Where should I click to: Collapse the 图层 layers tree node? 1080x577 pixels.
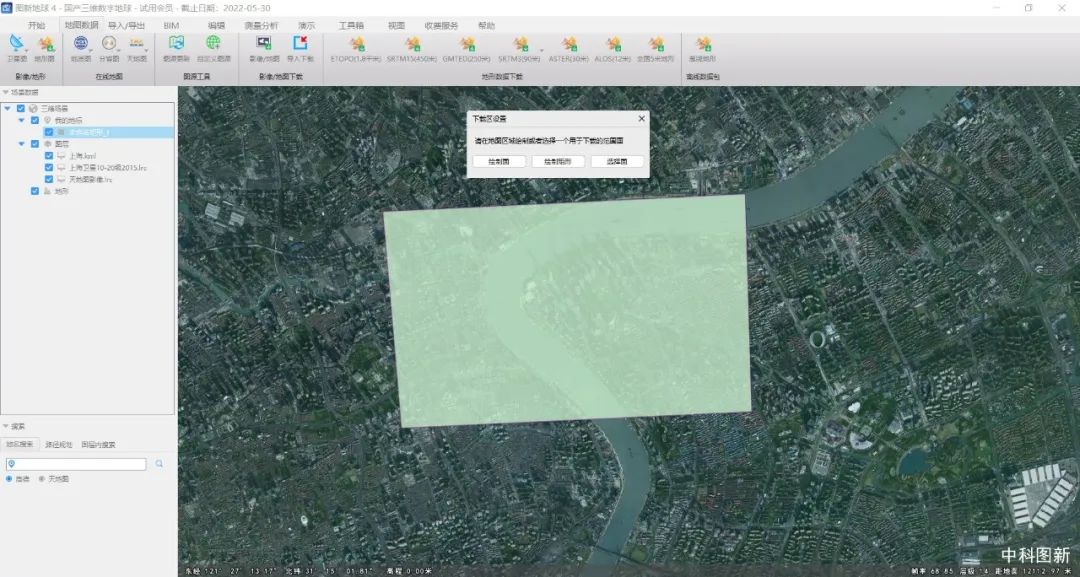(x=22, y=144)
